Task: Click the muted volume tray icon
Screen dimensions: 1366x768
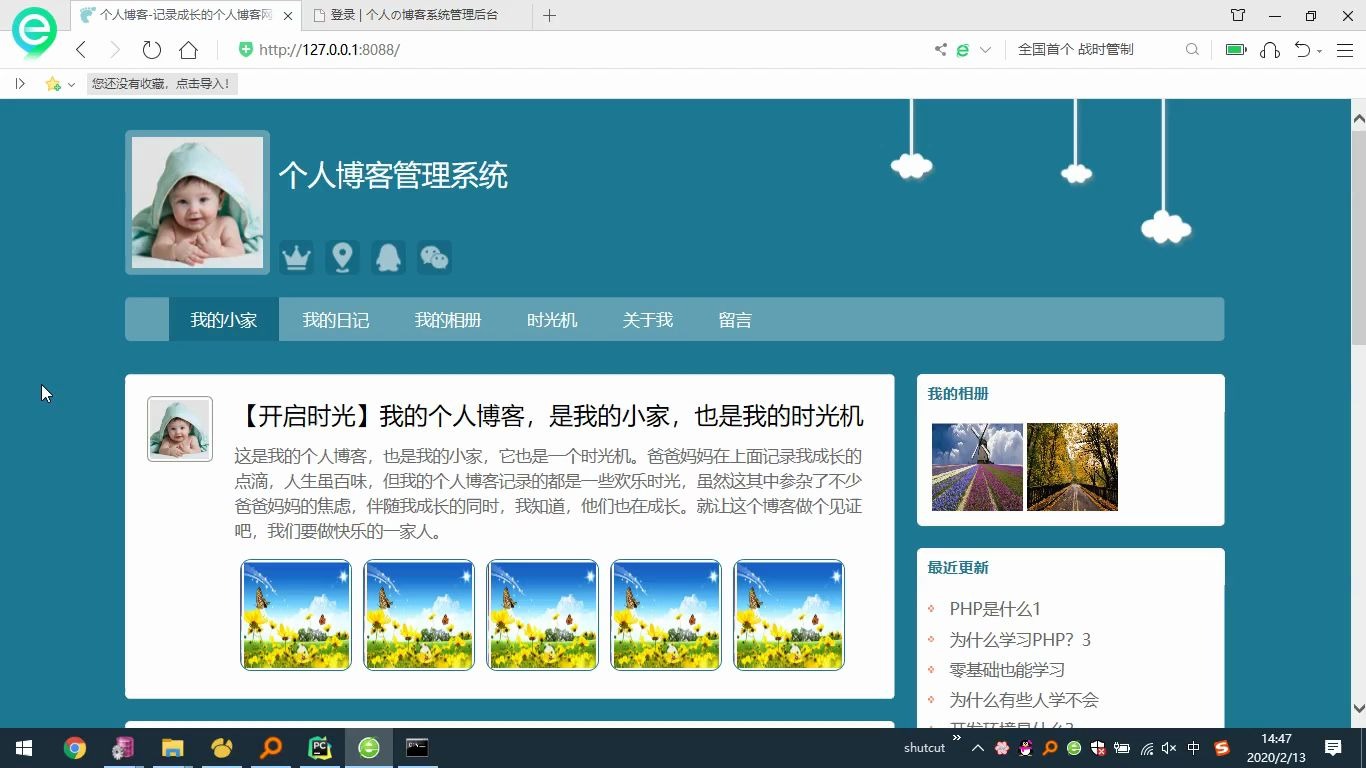Action: (1169, 748)
